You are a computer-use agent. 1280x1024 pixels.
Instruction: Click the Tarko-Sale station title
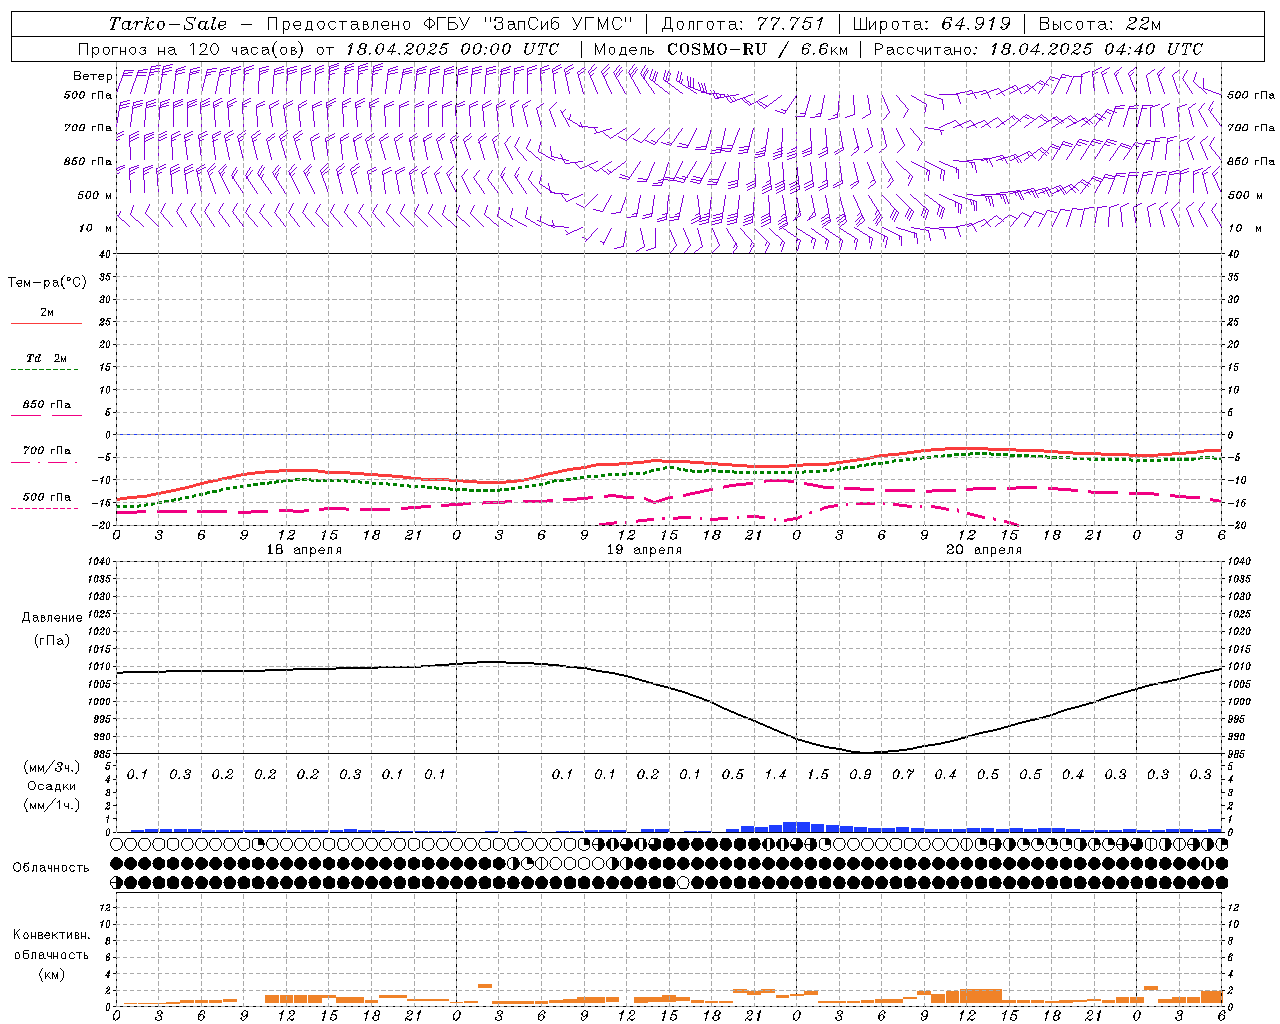pyautogui.click(x=168, y=24)
